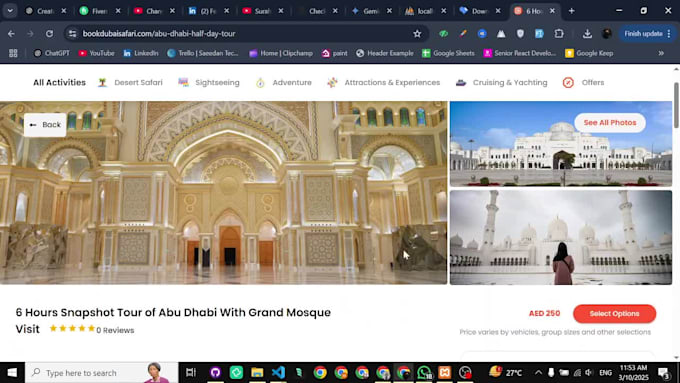The image size is (680, 383).
Task: Open YouTube bookmark
Action: [x=96, y=53]
